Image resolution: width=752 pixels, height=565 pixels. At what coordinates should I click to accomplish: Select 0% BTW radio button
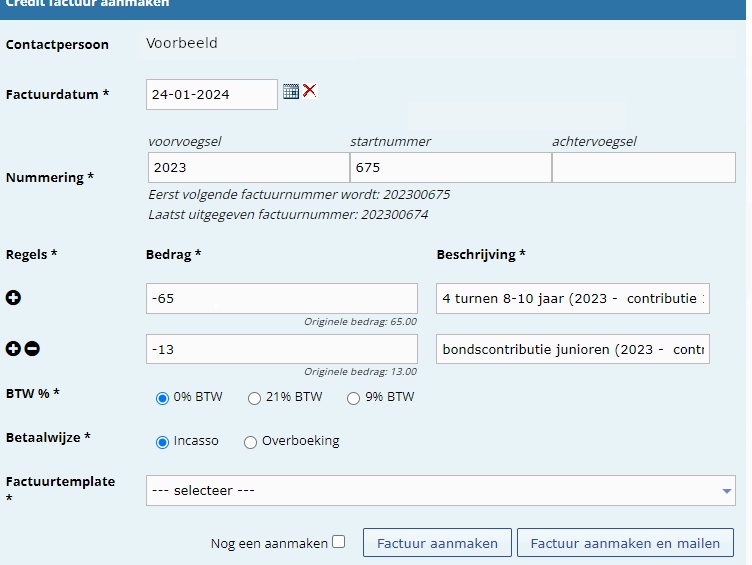pyautogui.click(x=163, y=398)
